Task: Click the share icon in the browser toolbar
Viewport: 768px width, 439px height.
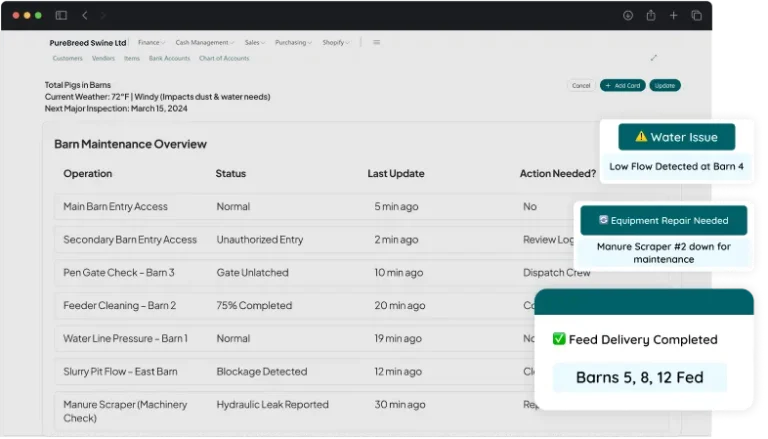Action: [651, 15]
